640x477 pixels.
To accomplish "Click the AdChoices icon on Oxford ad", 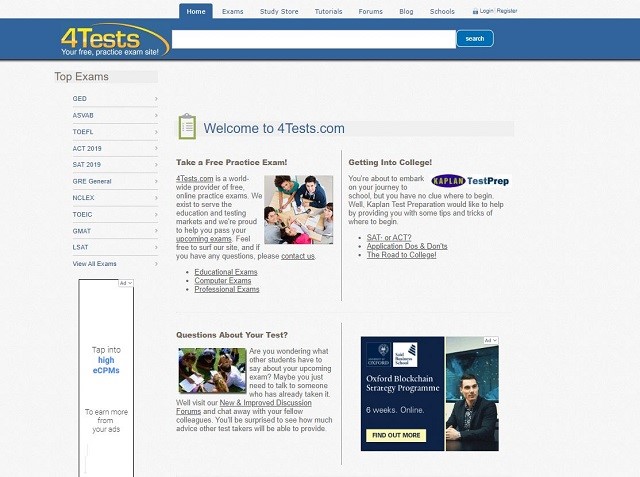I will coord(490,341).
